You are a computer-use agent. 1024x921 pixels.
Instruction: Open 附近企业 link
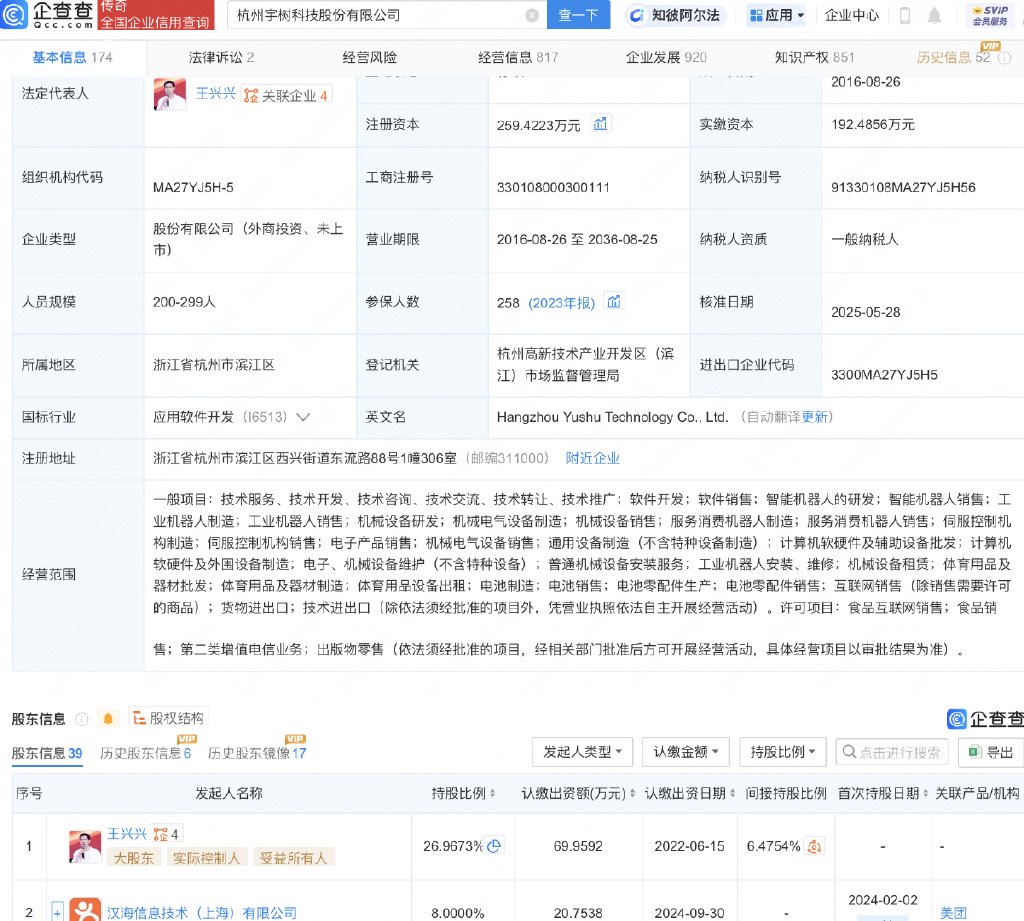coord(592,458)
